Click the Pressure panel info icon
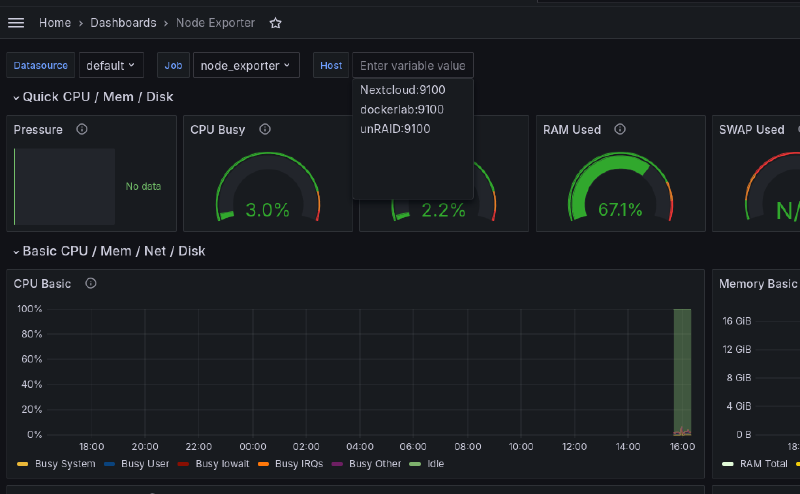This screenshot has width=800, height=494. pyautogui.click(x=82, y=129)
